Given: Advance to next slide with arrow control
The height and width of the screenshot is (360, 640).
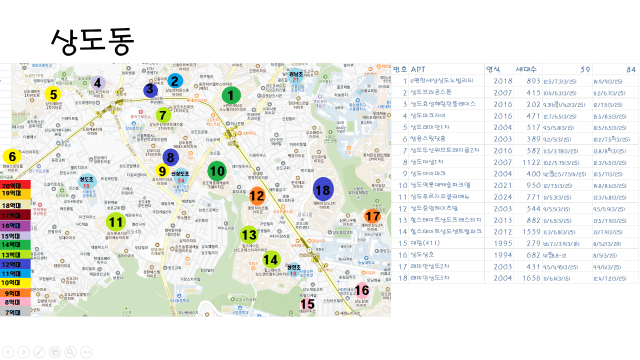Looking at the screenshot, I should 23,352.
